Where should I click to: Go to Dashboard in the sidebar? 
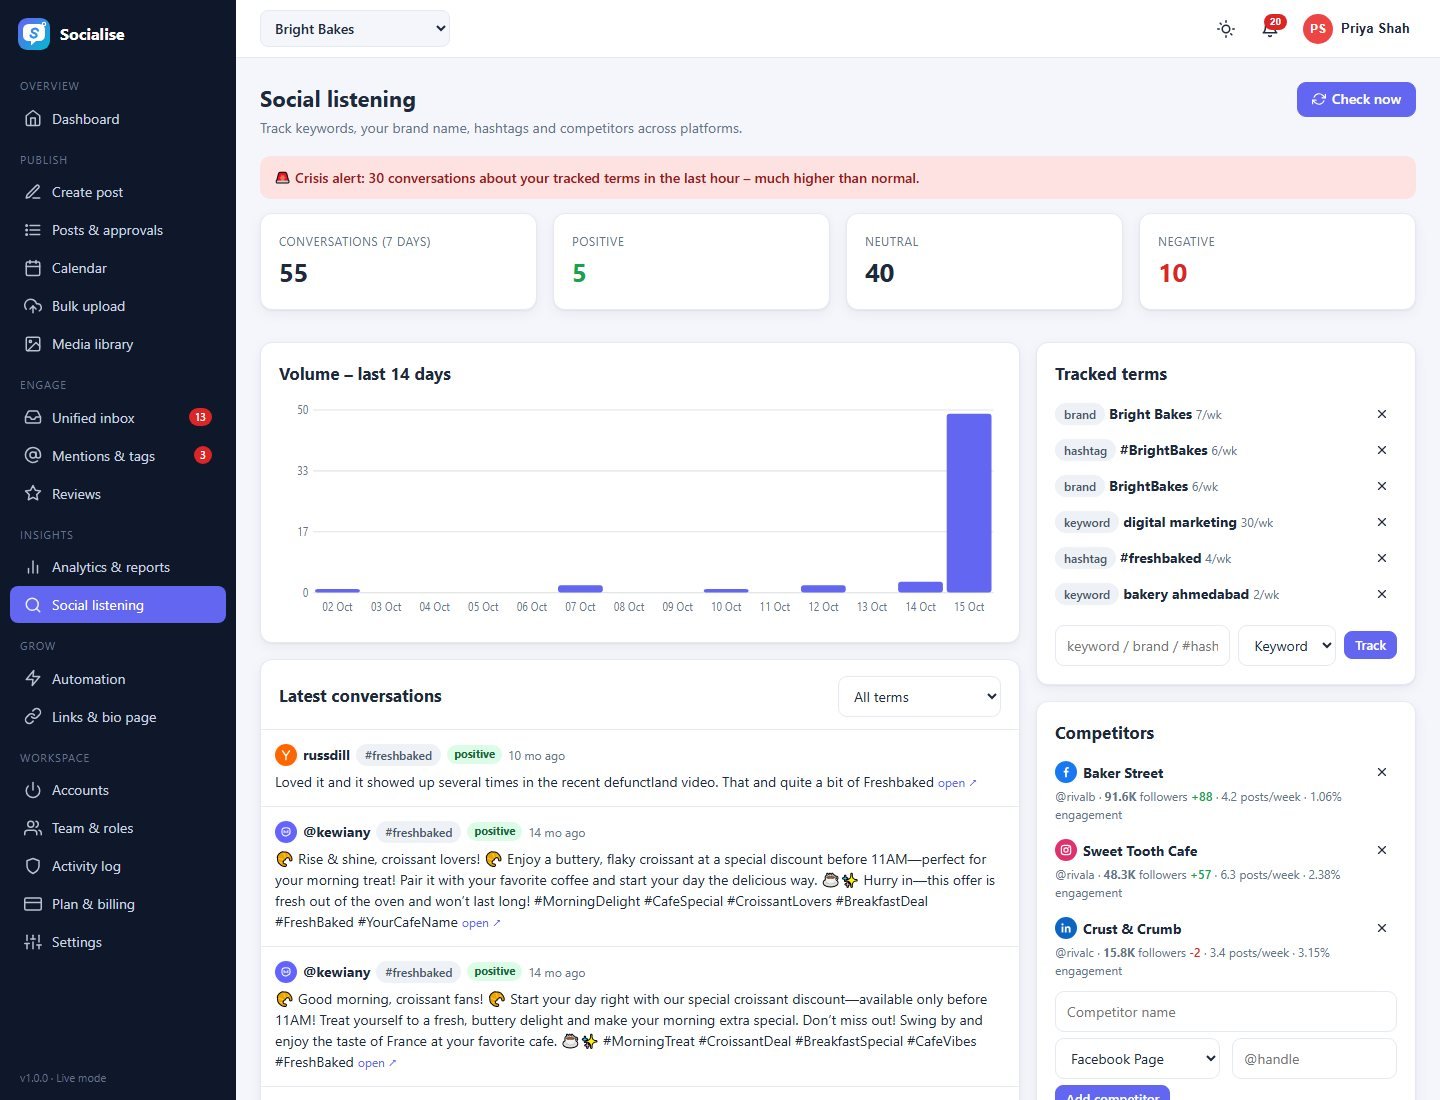pos(118,119)
